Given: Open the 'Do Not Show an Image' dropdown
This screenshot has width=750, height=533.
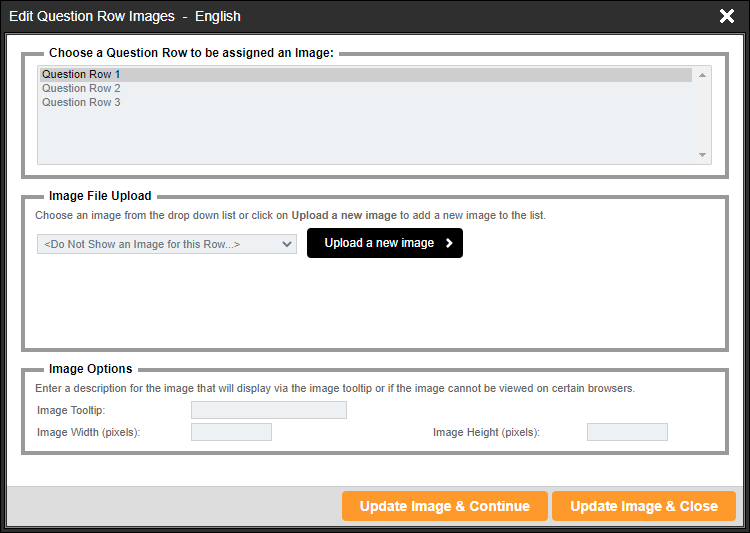Looking at the screenshot, I should point(167,244).
